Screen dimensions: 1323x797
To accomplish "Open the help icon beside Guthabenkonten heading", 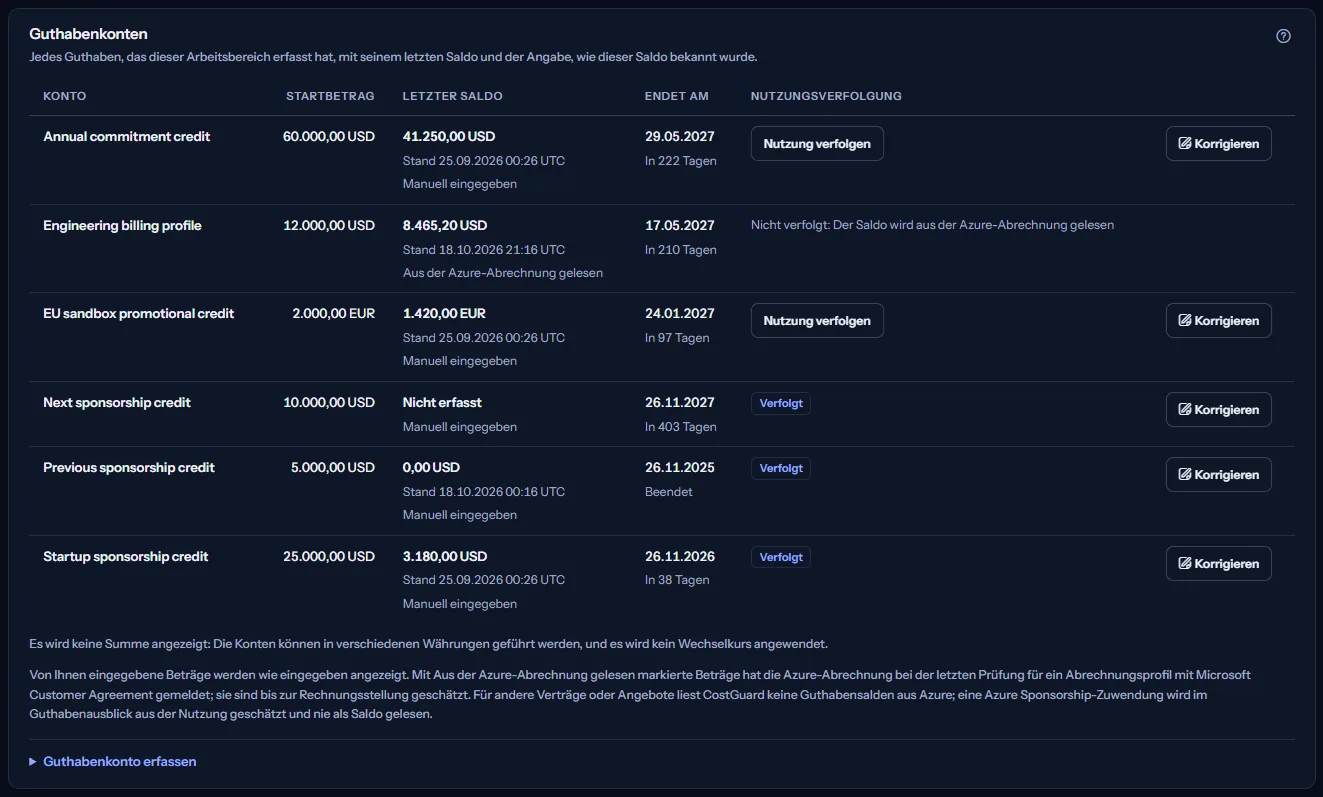I will pos(1283,36).
